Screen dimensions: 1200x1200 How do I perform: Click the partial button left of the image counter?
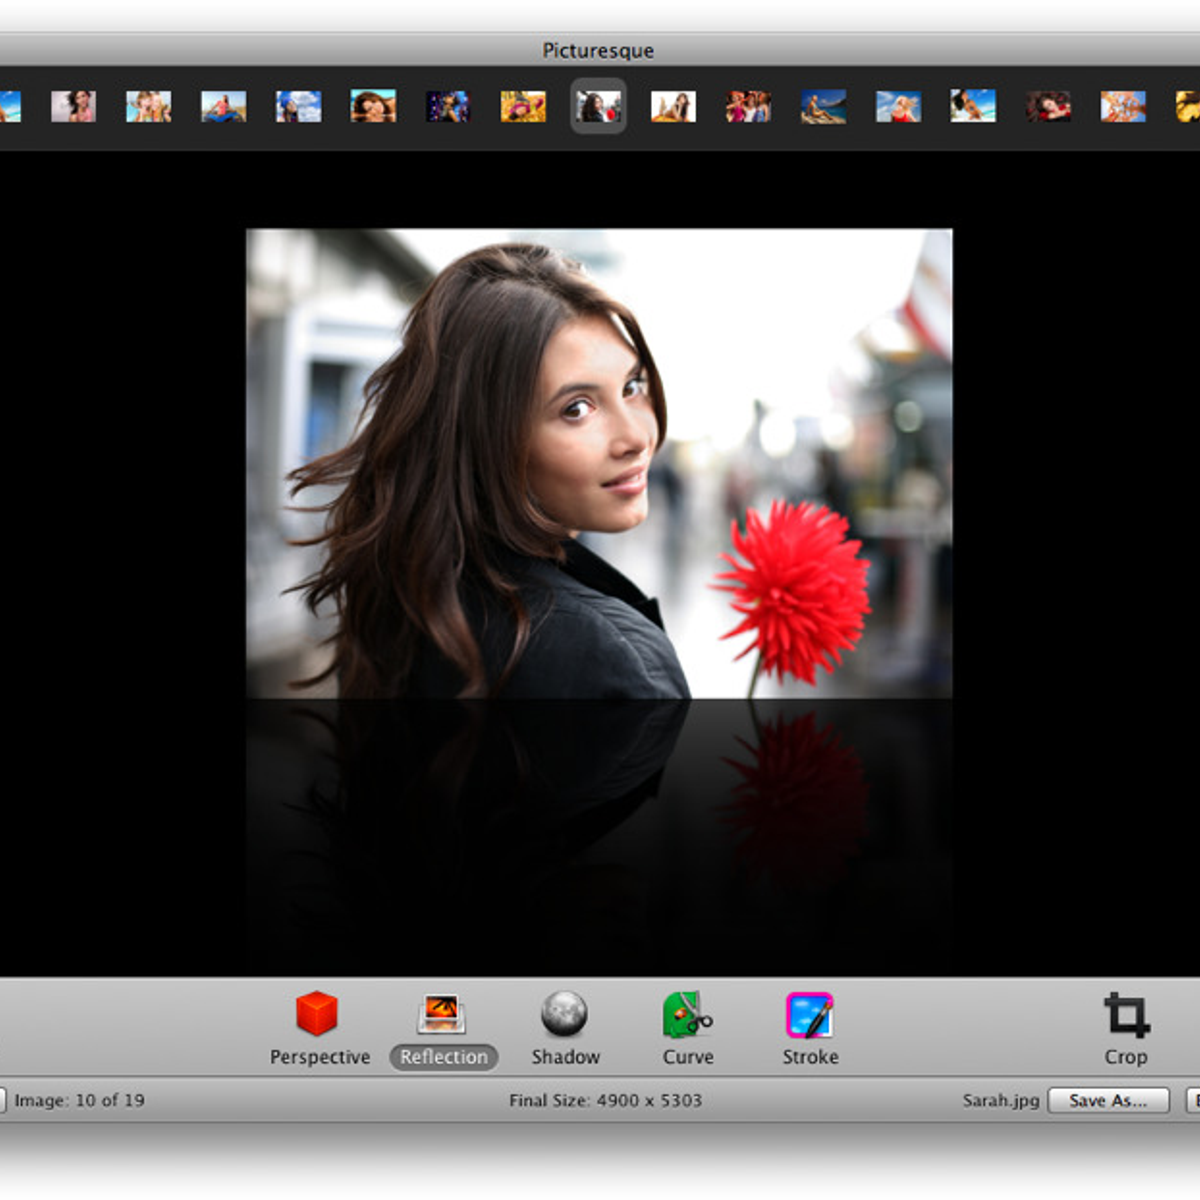(x=3, y=1100)
